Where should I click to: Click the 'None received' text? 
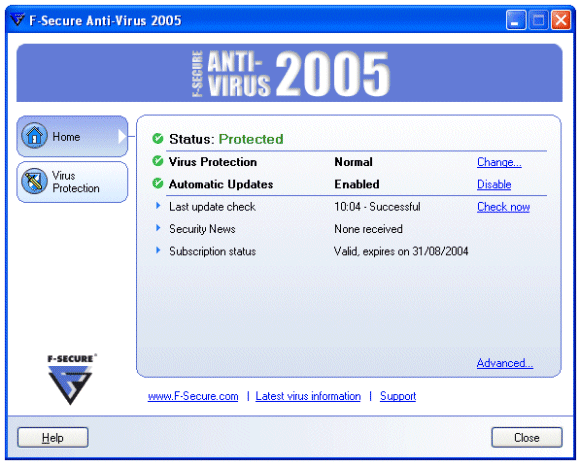(x=368, y=229)
